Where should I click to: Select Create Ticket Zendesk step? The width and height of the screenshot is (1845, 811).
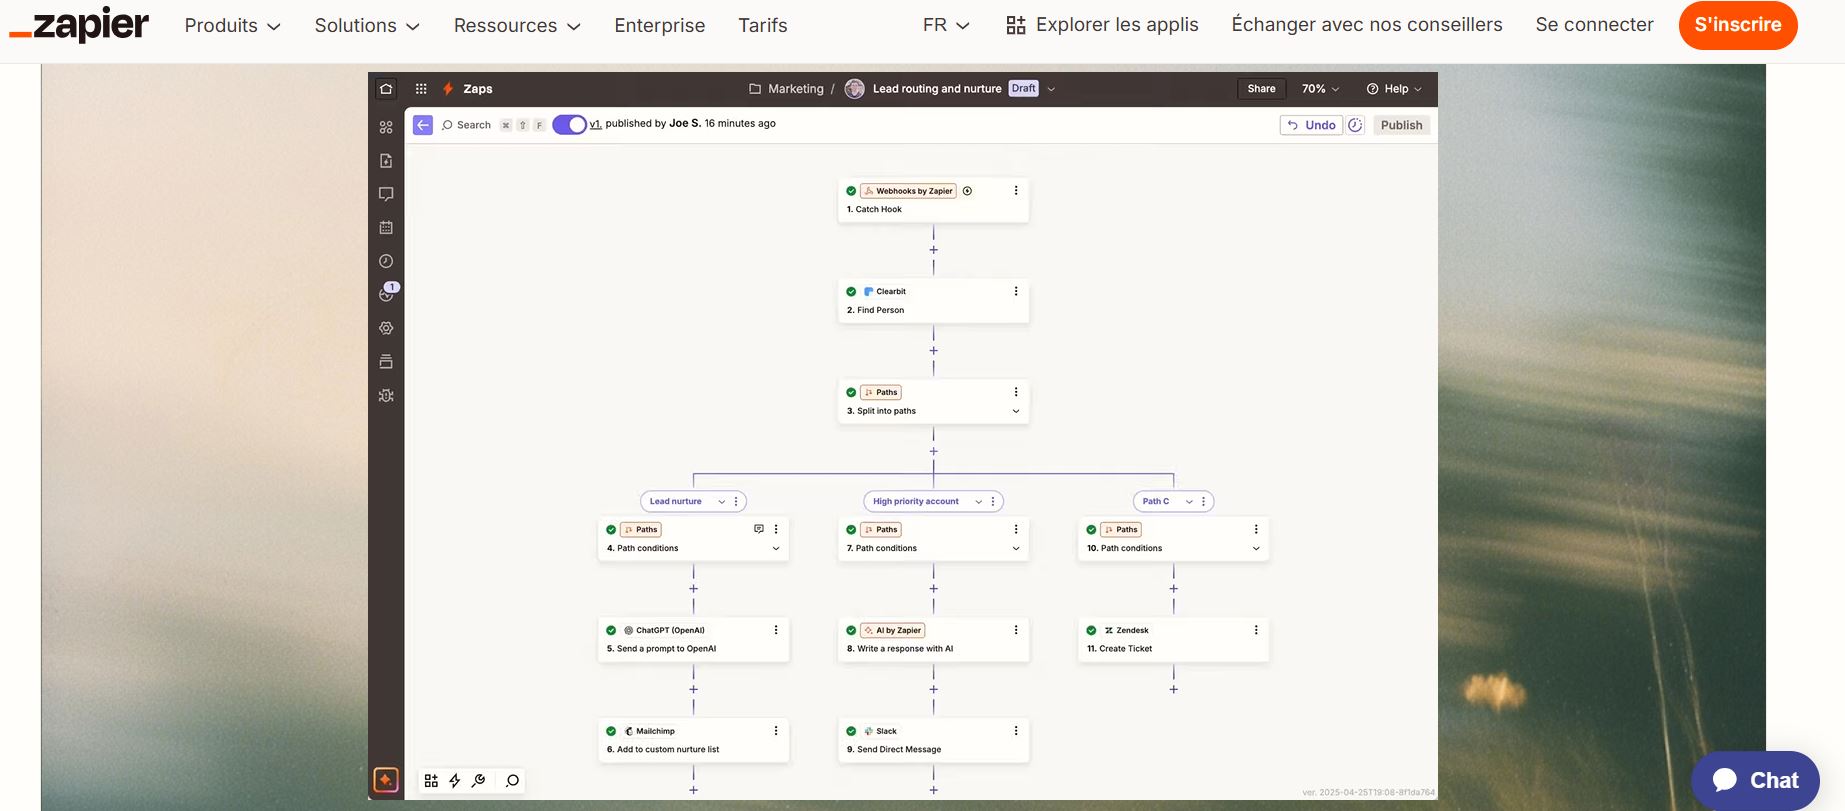[x=1173, y=640]
